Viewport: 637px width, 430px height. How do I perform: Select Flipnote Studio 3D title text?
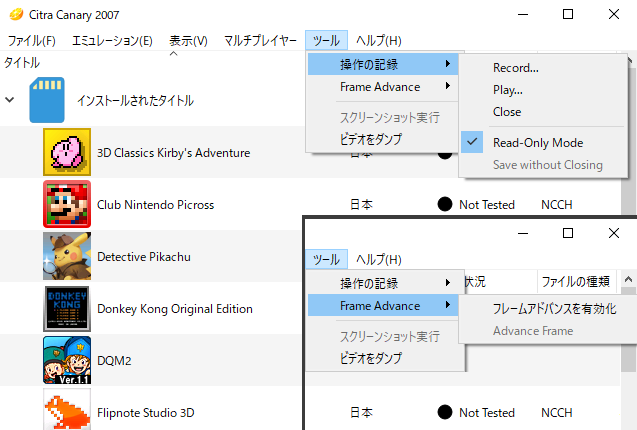(x=145, y=413)
